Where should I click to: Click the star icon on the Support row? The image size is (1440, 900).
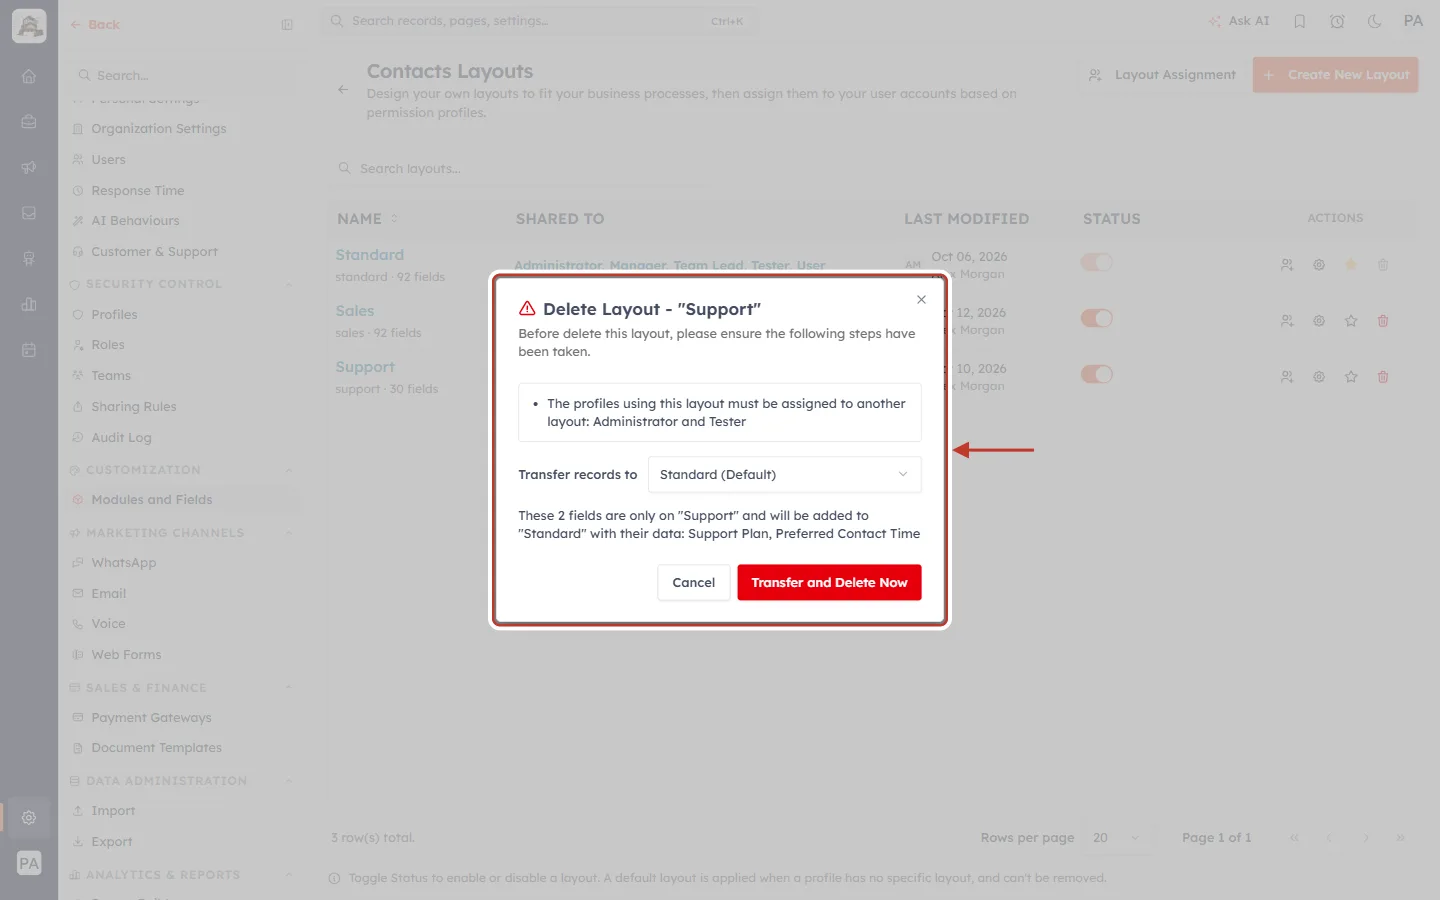[x=1351, y=377]
